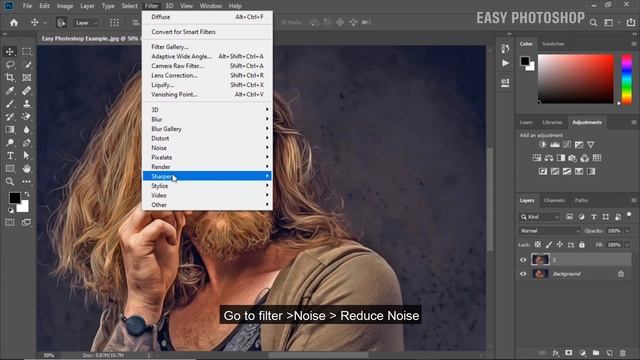
Task: Toggle type layer filter icon
Action: tap(594, 217)
